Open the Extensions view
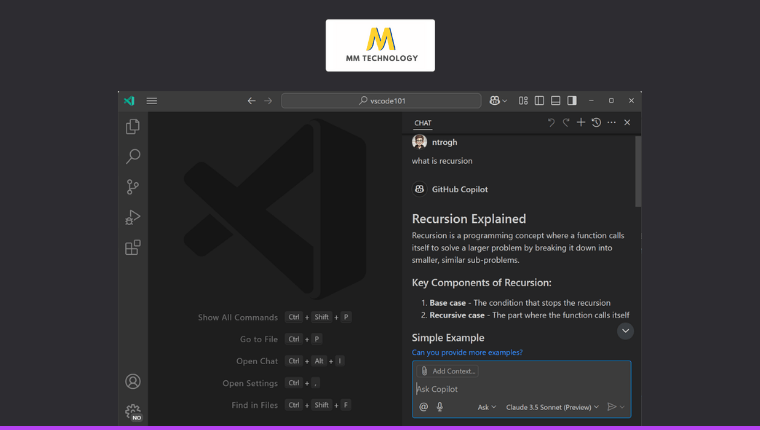Image resolution: width=760 pixels, height=430 pixels. tap(133, 247)
